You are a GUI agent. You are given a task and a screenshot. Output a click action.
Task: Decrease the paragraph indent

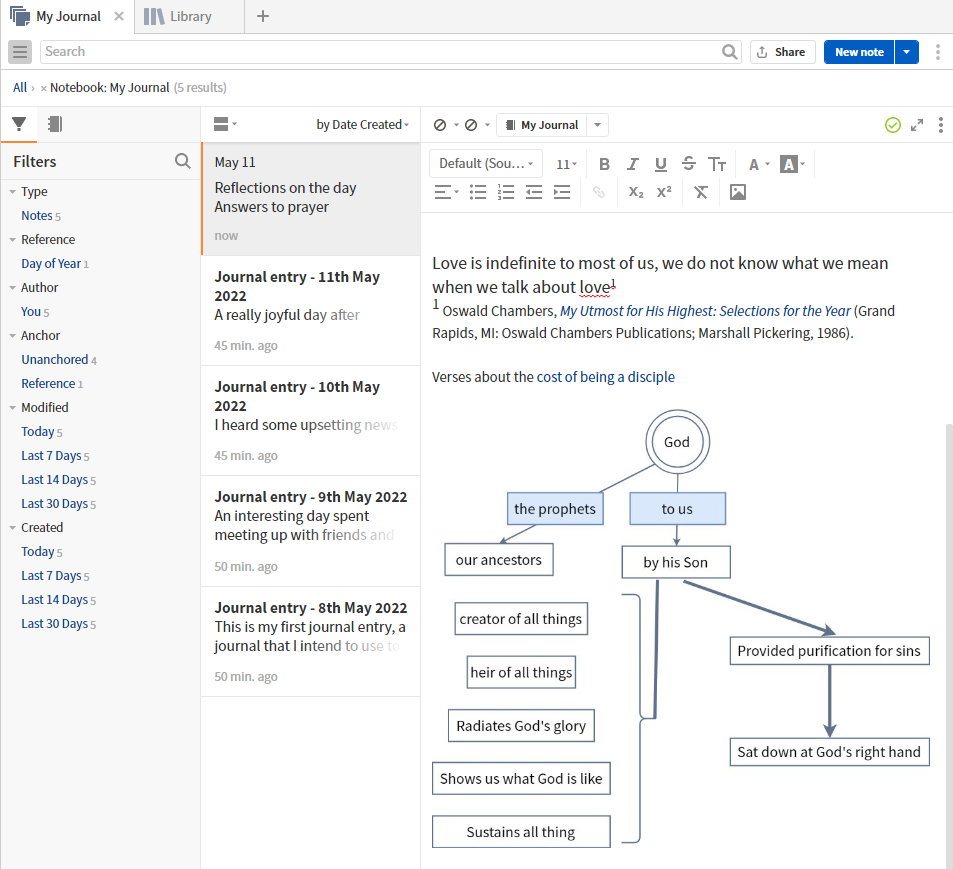(534, 193)
